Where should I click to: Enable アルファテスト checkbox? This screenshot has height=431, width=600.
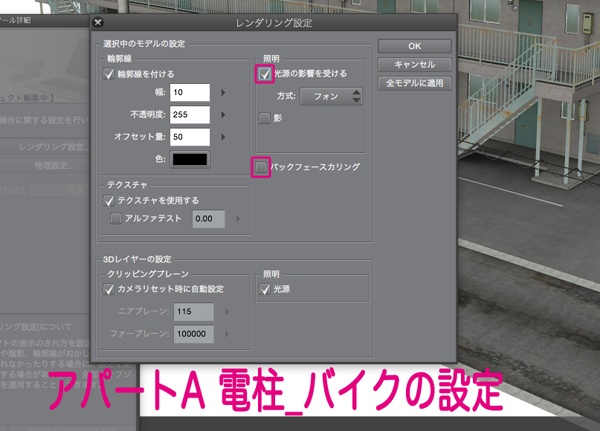(x=116, y=219)
